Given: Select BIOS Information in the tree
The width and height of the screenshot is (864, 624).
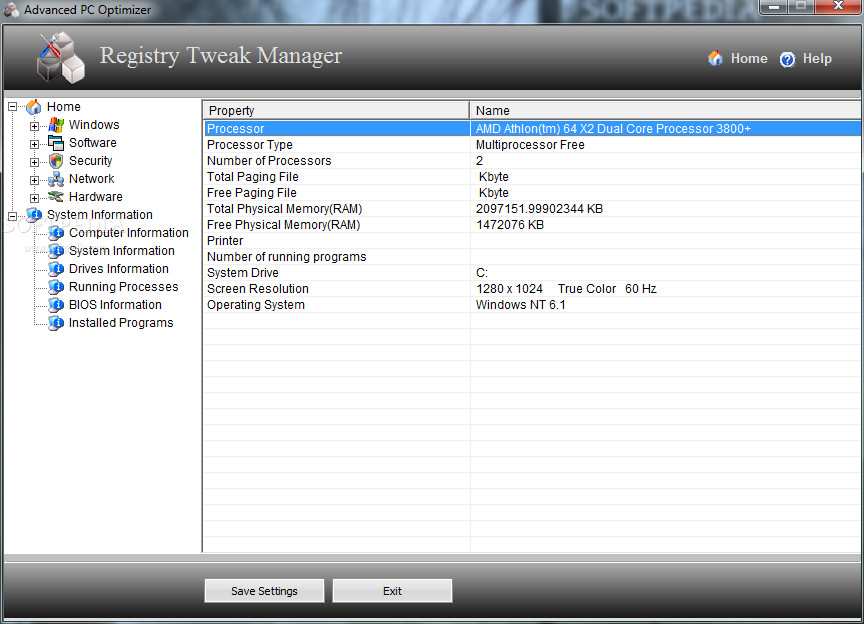Looking at the screenshot, I should click(115, 305).
